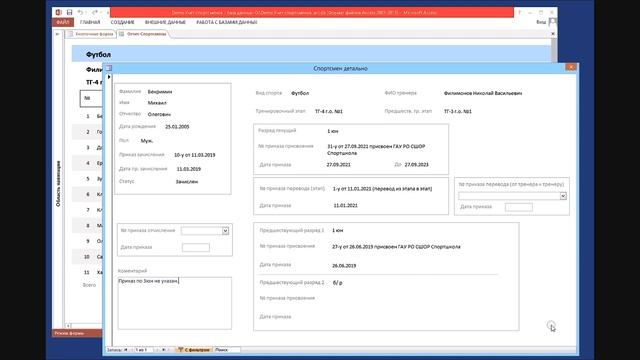Click the Вид спорта value Футбол

[300, 93]
